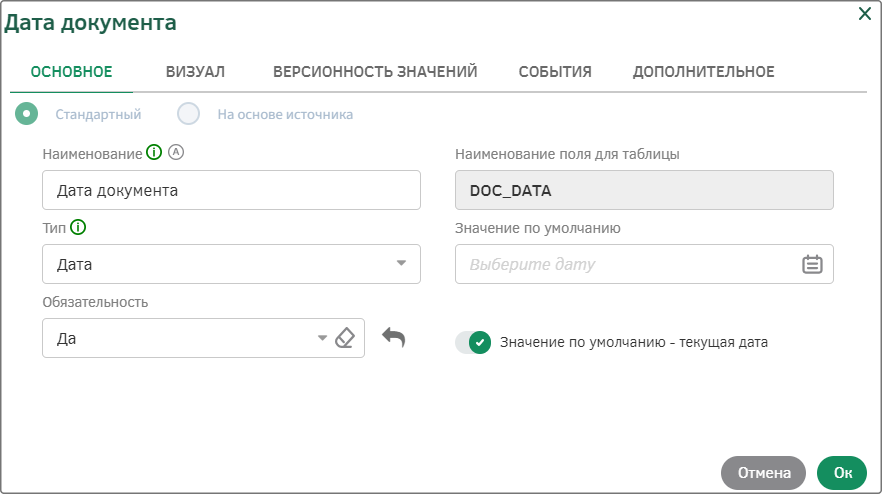Confirm with the Ок button

842,473
